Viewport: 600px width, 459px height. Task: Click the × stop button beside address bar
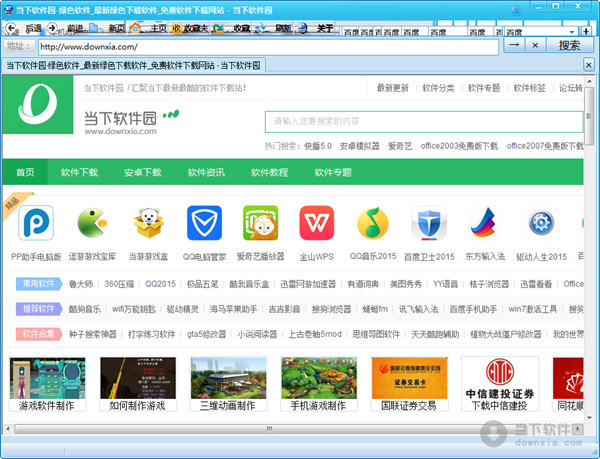(535, 46)
